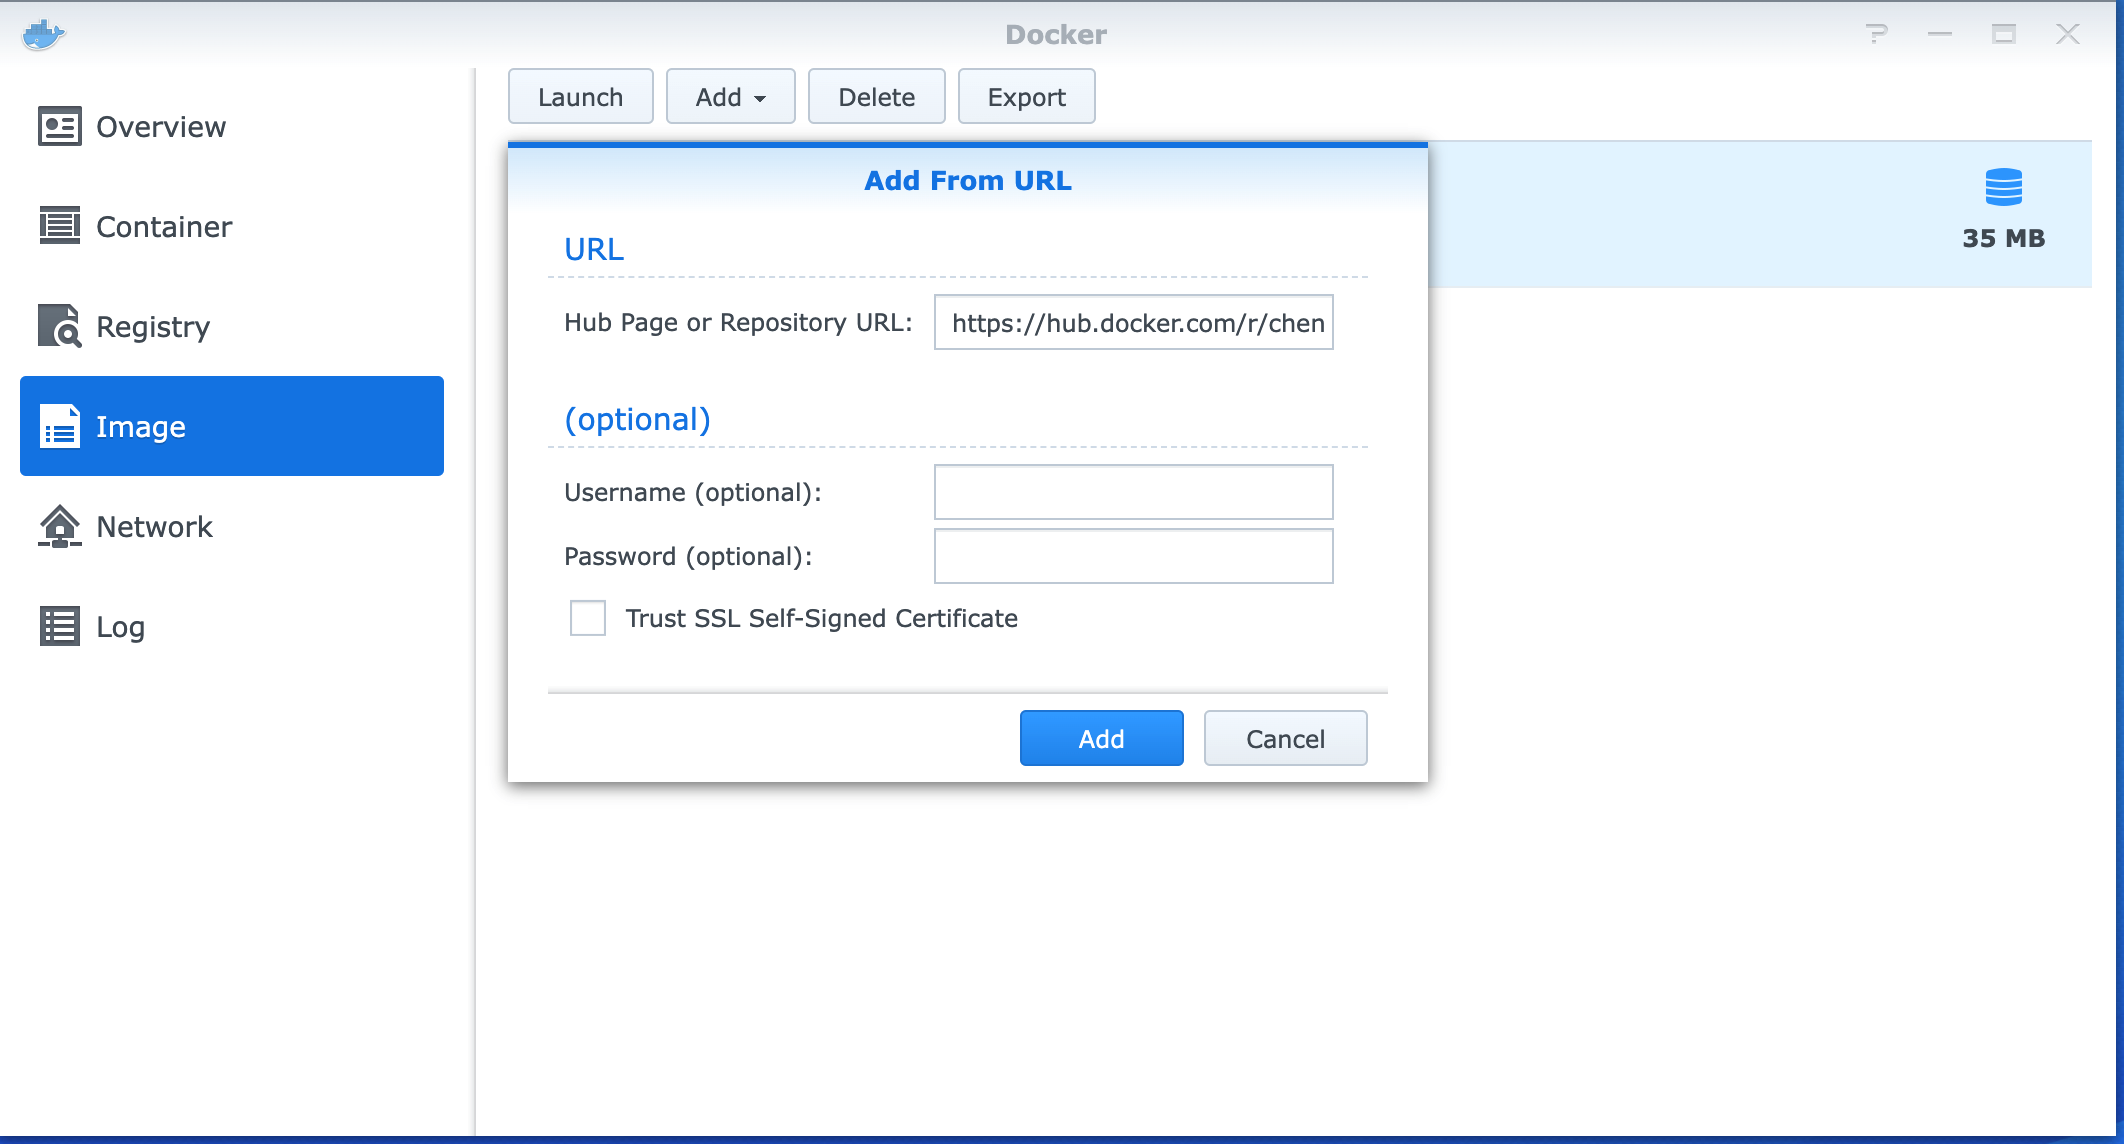
Task: Open the help question mark icon
Action: tap(1877, 35)
